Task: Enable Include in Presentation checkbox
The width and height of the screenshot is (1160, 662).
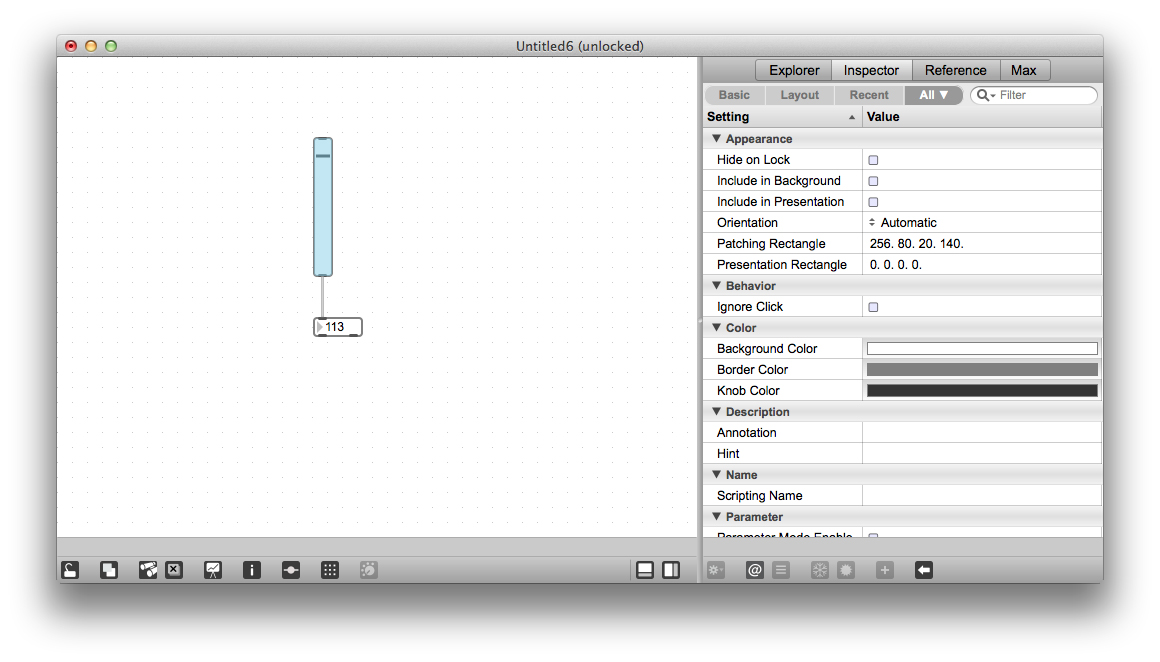Action: [x=873, y=202]
